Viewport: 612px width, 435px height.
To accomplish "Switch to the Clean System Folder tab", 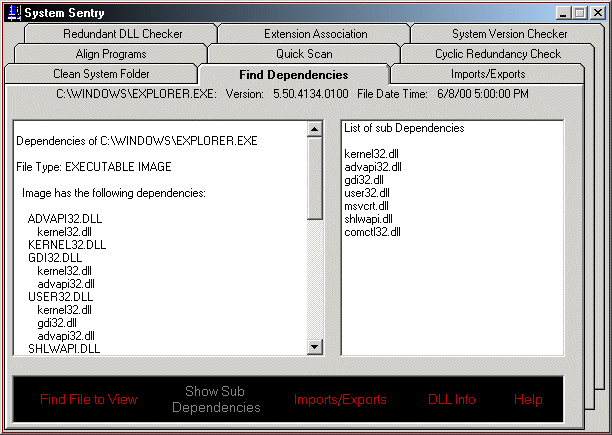I will [x=101, y=75].
